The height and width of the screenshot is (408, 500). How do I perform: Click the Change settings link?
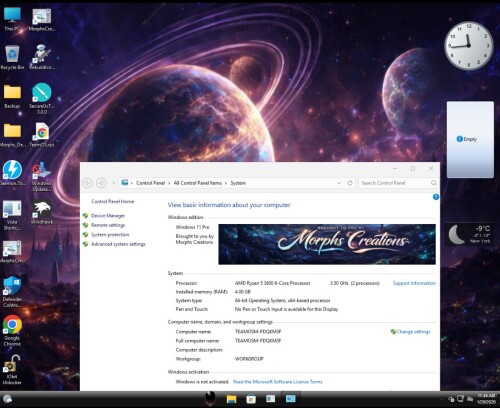(413, 332)
